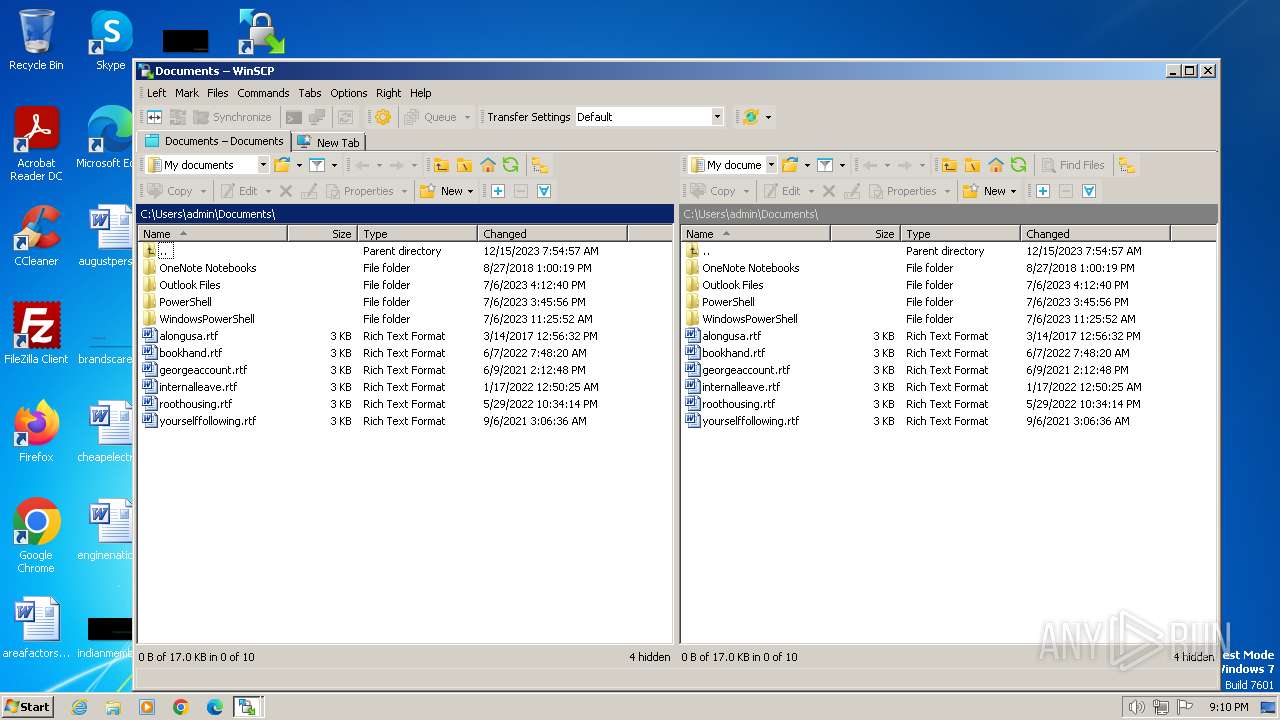Expand My documents drive dropdown in left panel
The image size is (1280, 720).
[263, 165]
